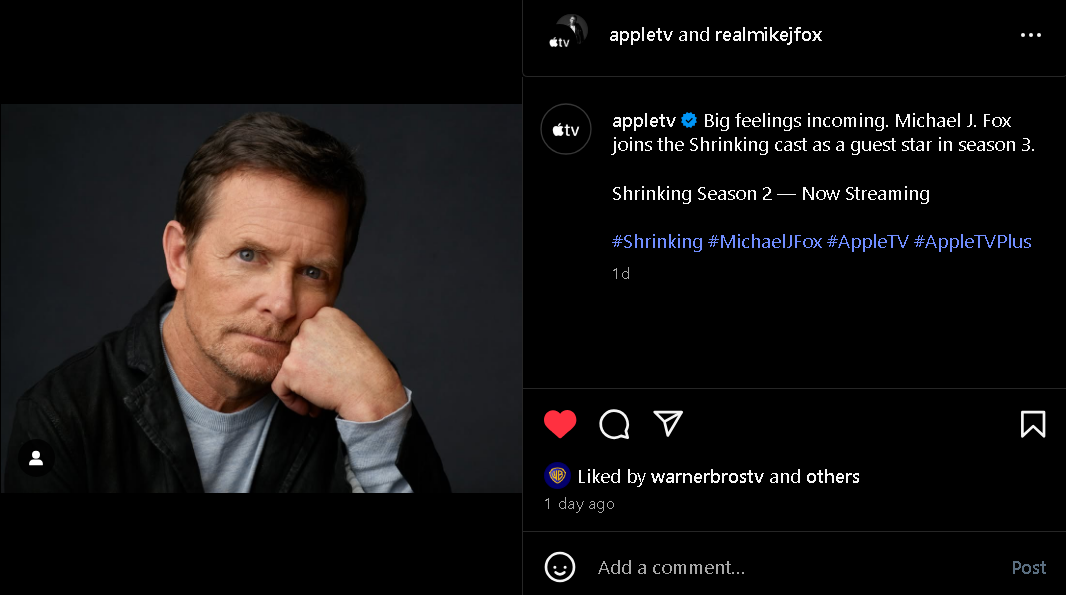Click the Michael J. Fox photo
This screenshot has height=595, width=1066.
pyautogui.click(x=260, y=298)
